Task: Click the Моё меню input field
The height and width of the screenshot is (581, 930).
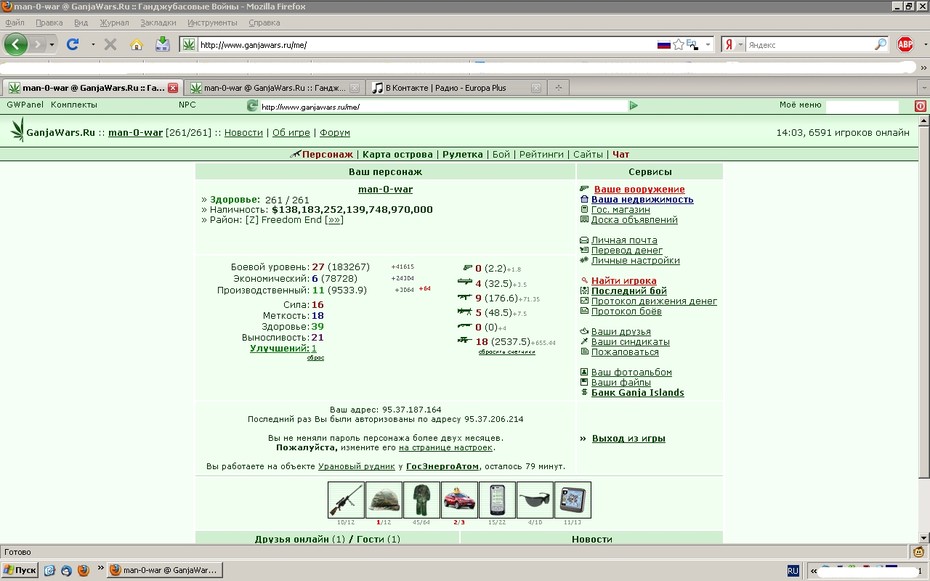Action: (x=862, y=106)
